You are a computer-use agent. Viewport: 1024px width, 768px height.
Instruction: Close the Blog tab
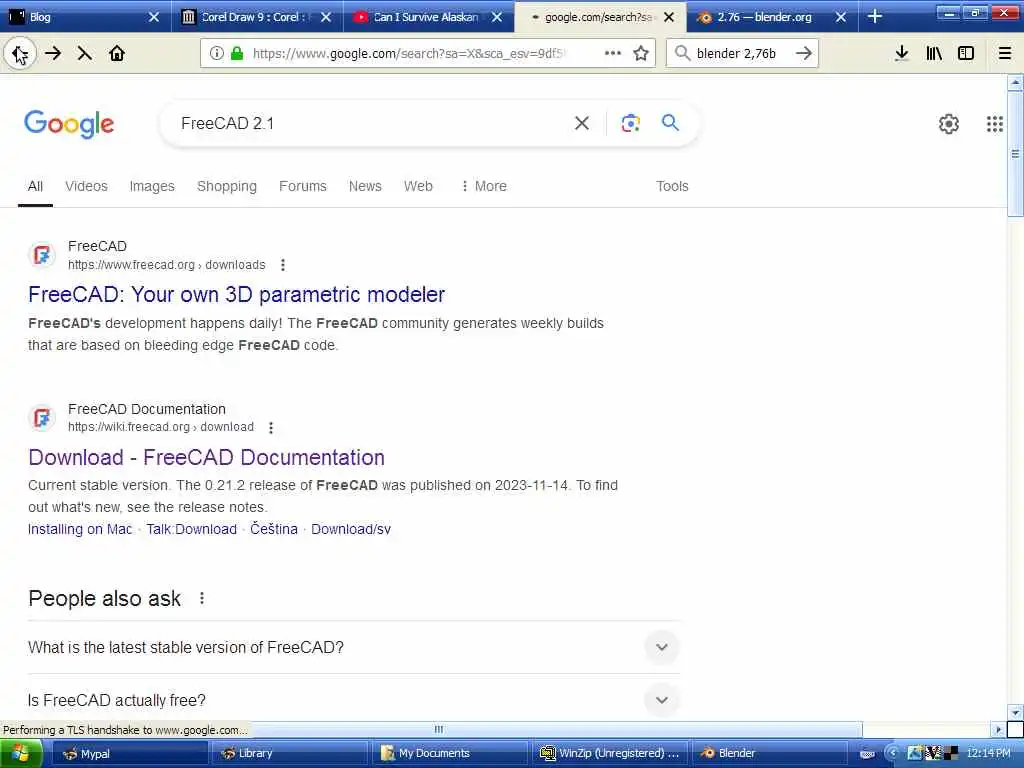[154, 17]
